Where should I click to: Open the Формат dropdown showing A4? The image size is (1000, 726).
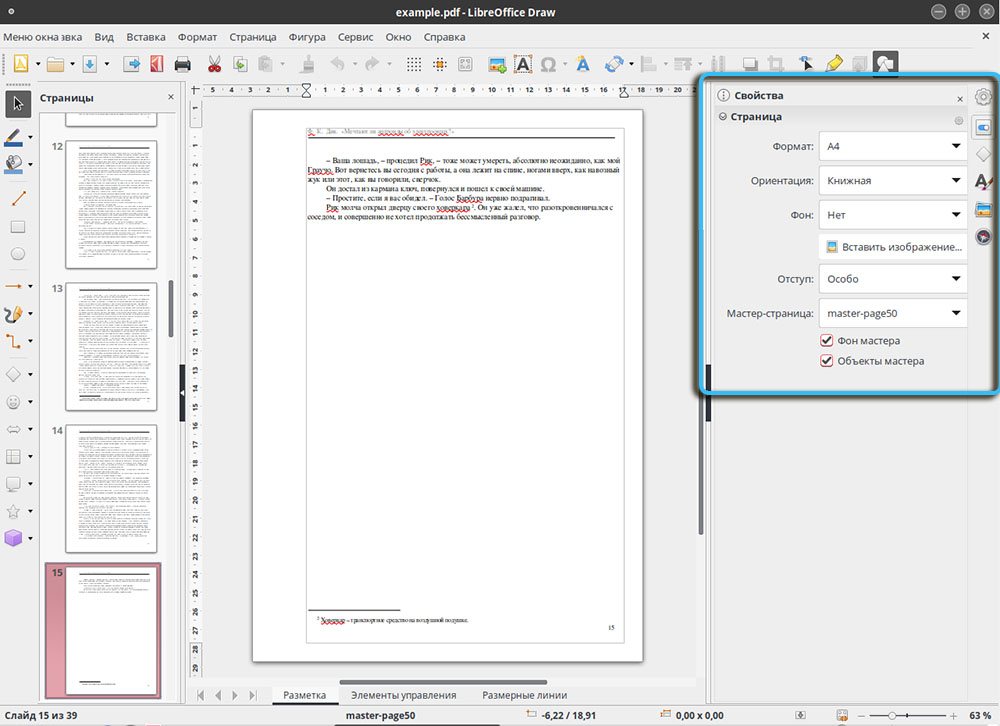[892, 147]
